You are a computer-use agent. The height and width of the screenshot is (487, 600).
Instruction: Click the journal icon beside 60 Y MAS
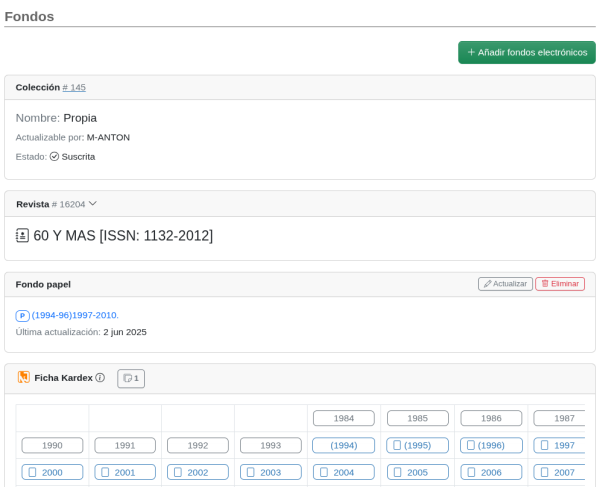pos(22,236)
